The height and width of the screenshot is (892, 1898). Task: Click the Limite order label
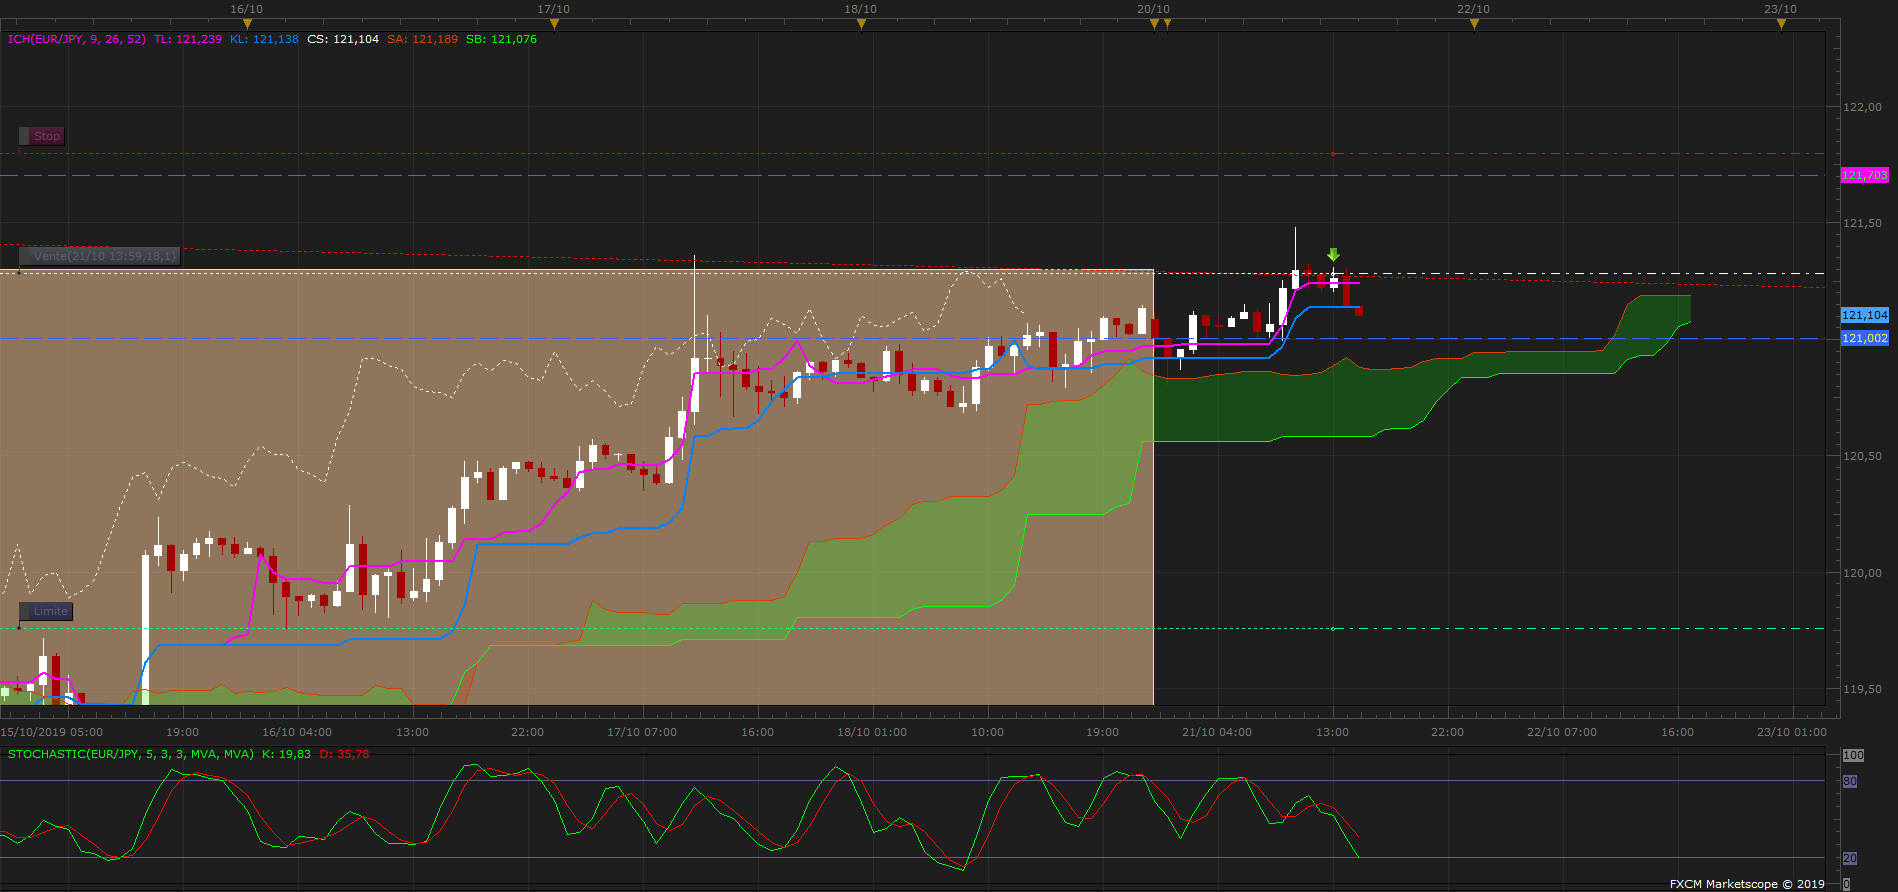(x=46, y=611)
